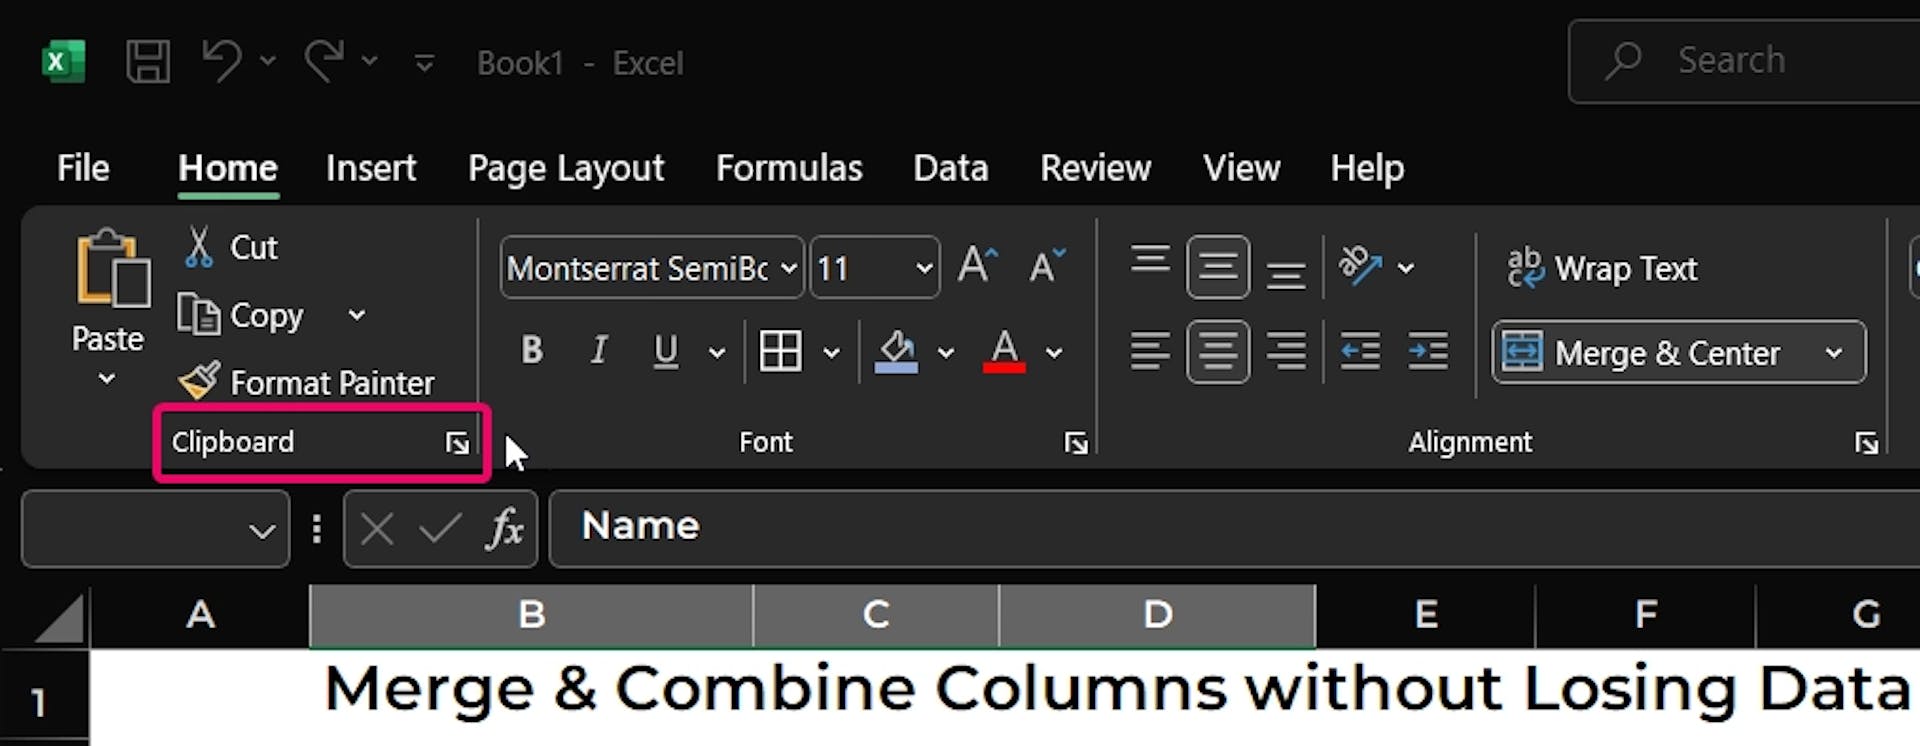This screenshot has width=1920, height=746.
Task: Open the Formulas ribbon tab
Action: click(x=788, y=168)
